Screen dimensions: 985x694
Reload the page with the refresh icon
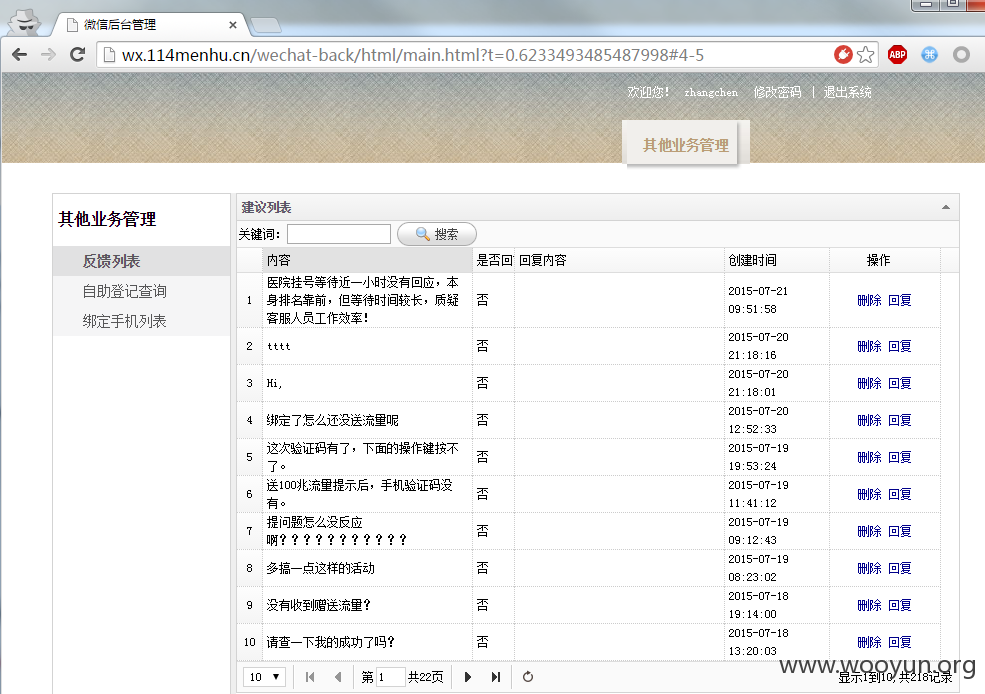77,55
